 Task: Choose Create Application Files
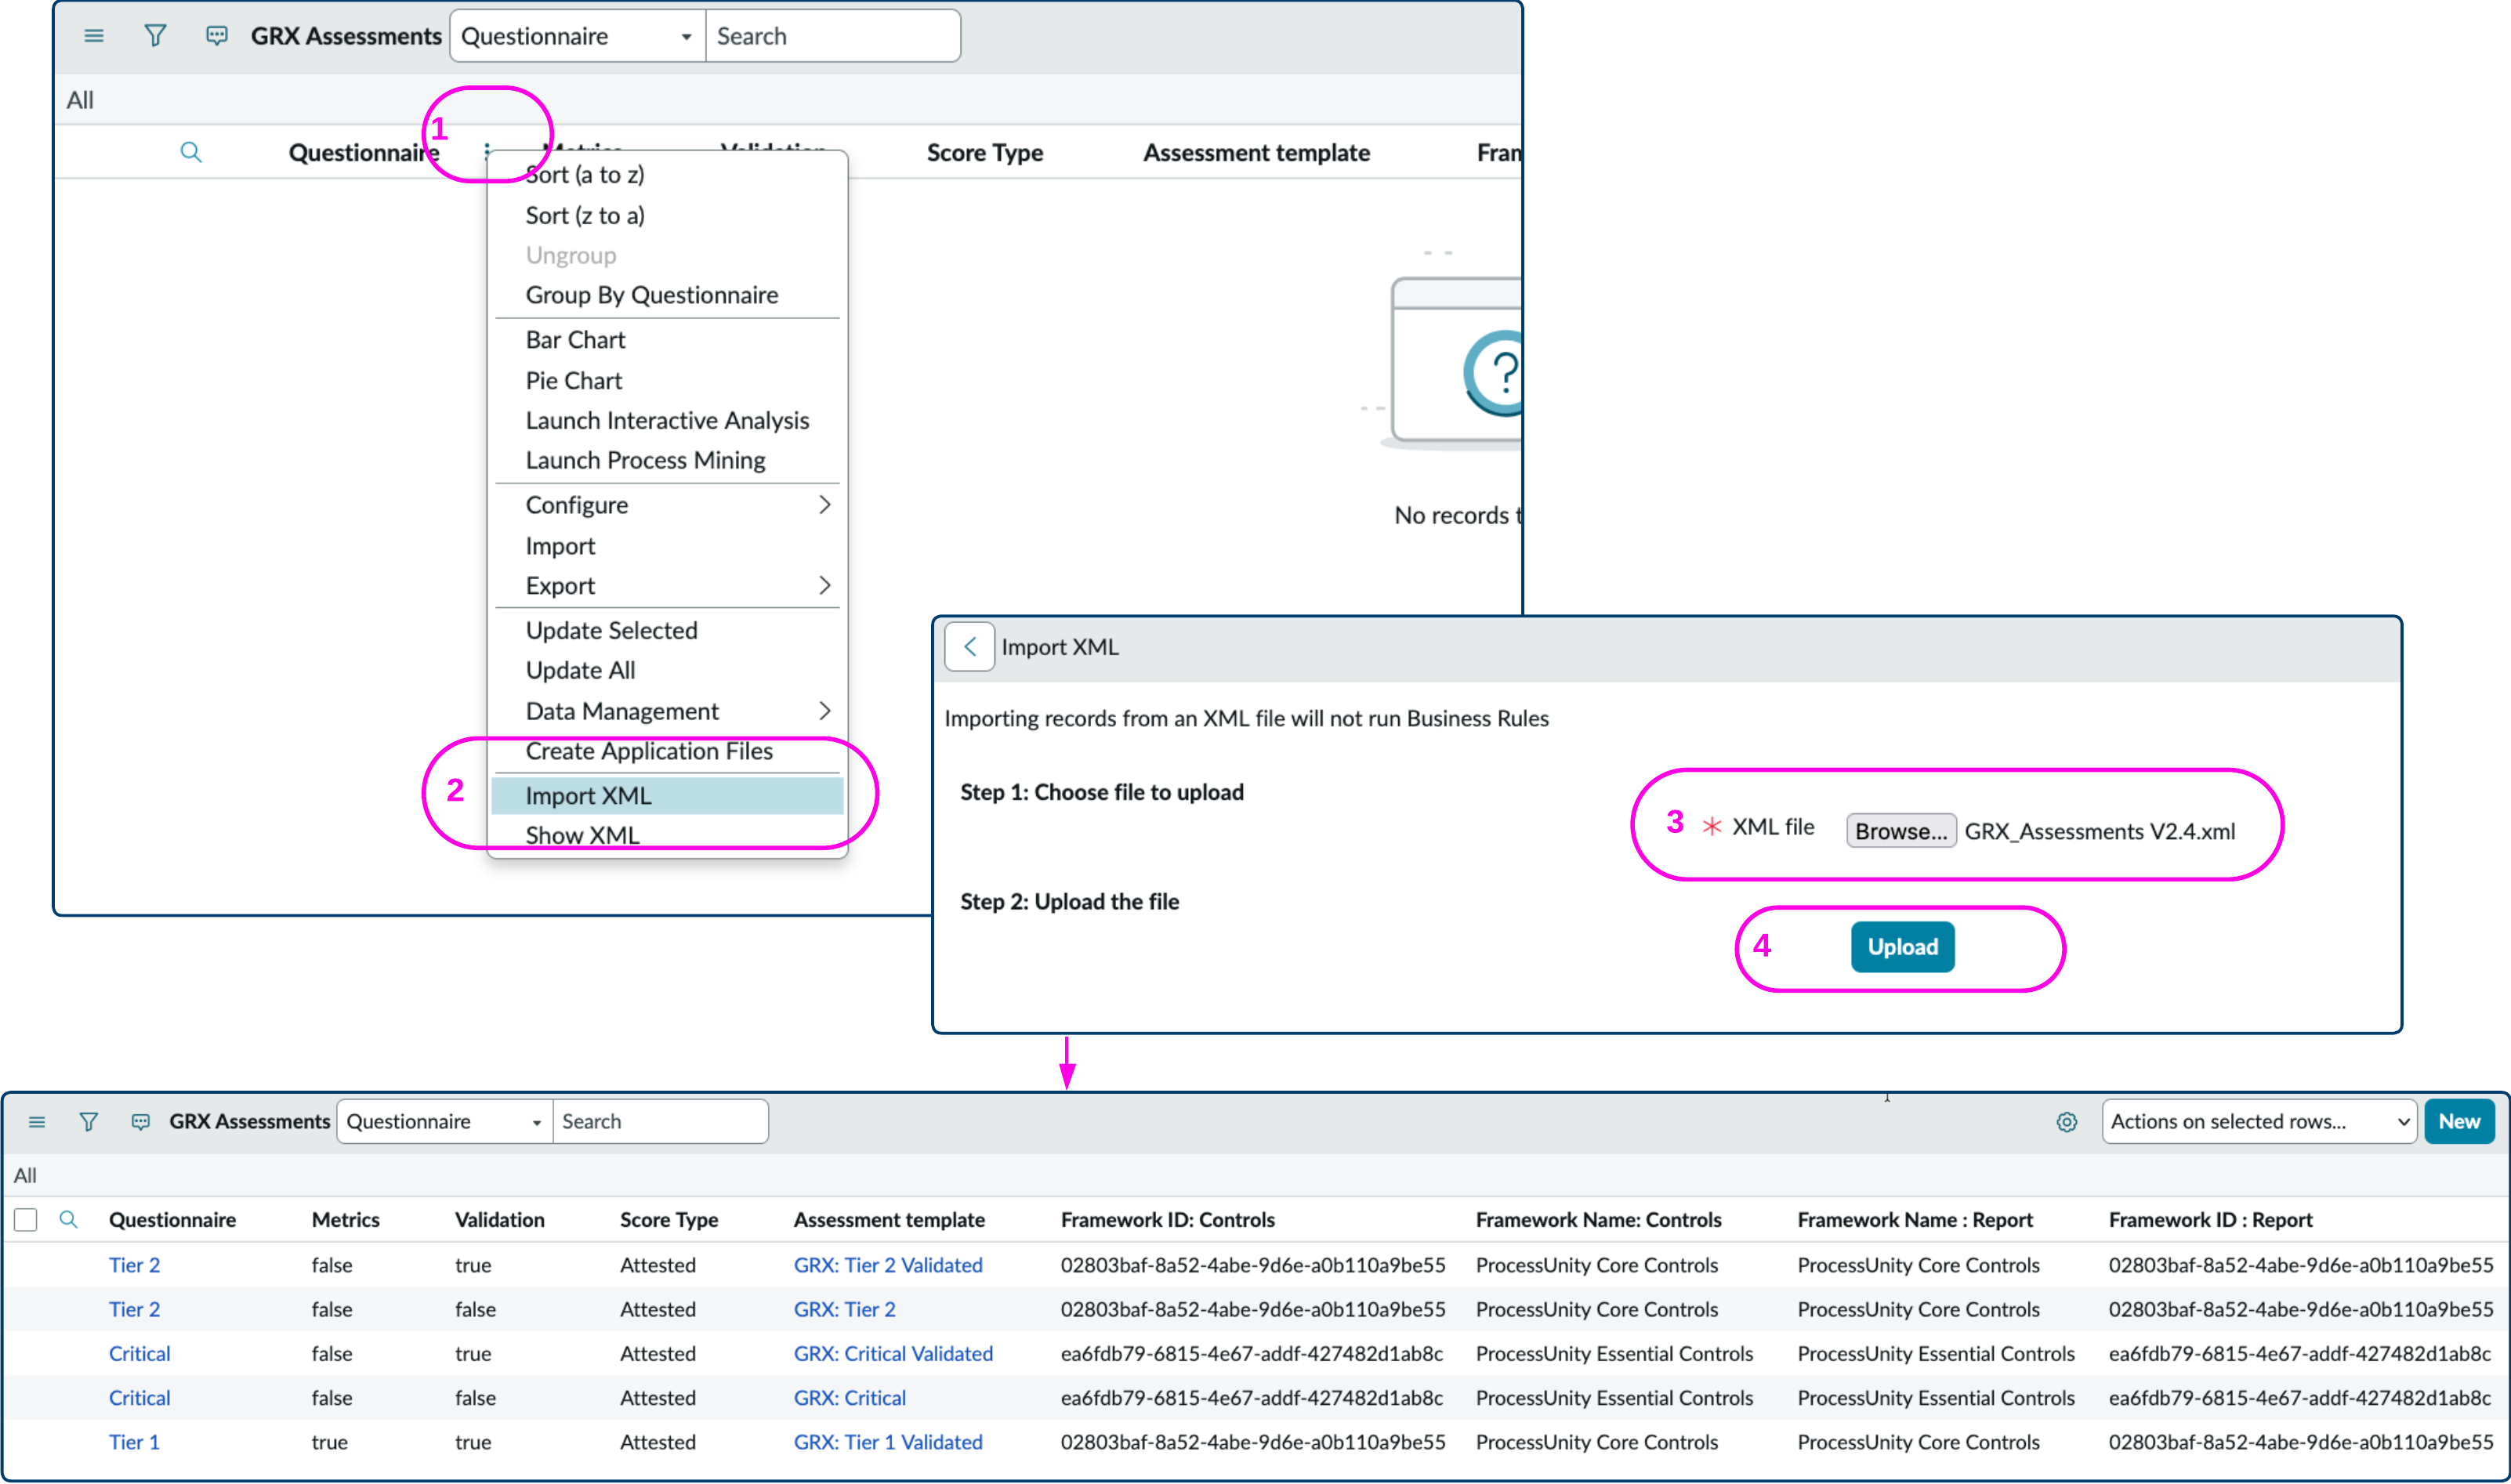click(649, 751)
